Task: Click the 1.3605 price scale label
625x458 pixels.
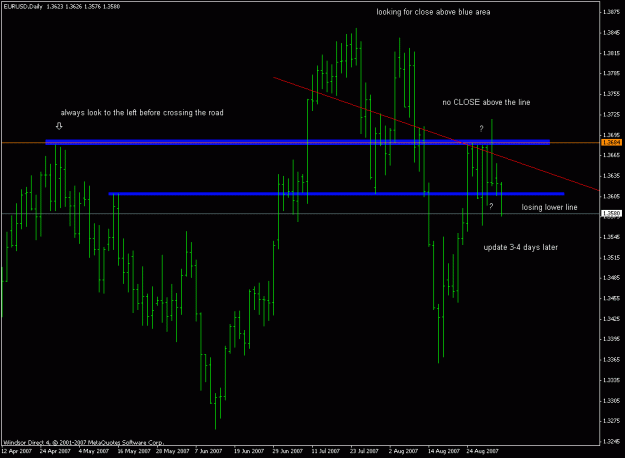Action: (611, 197)
